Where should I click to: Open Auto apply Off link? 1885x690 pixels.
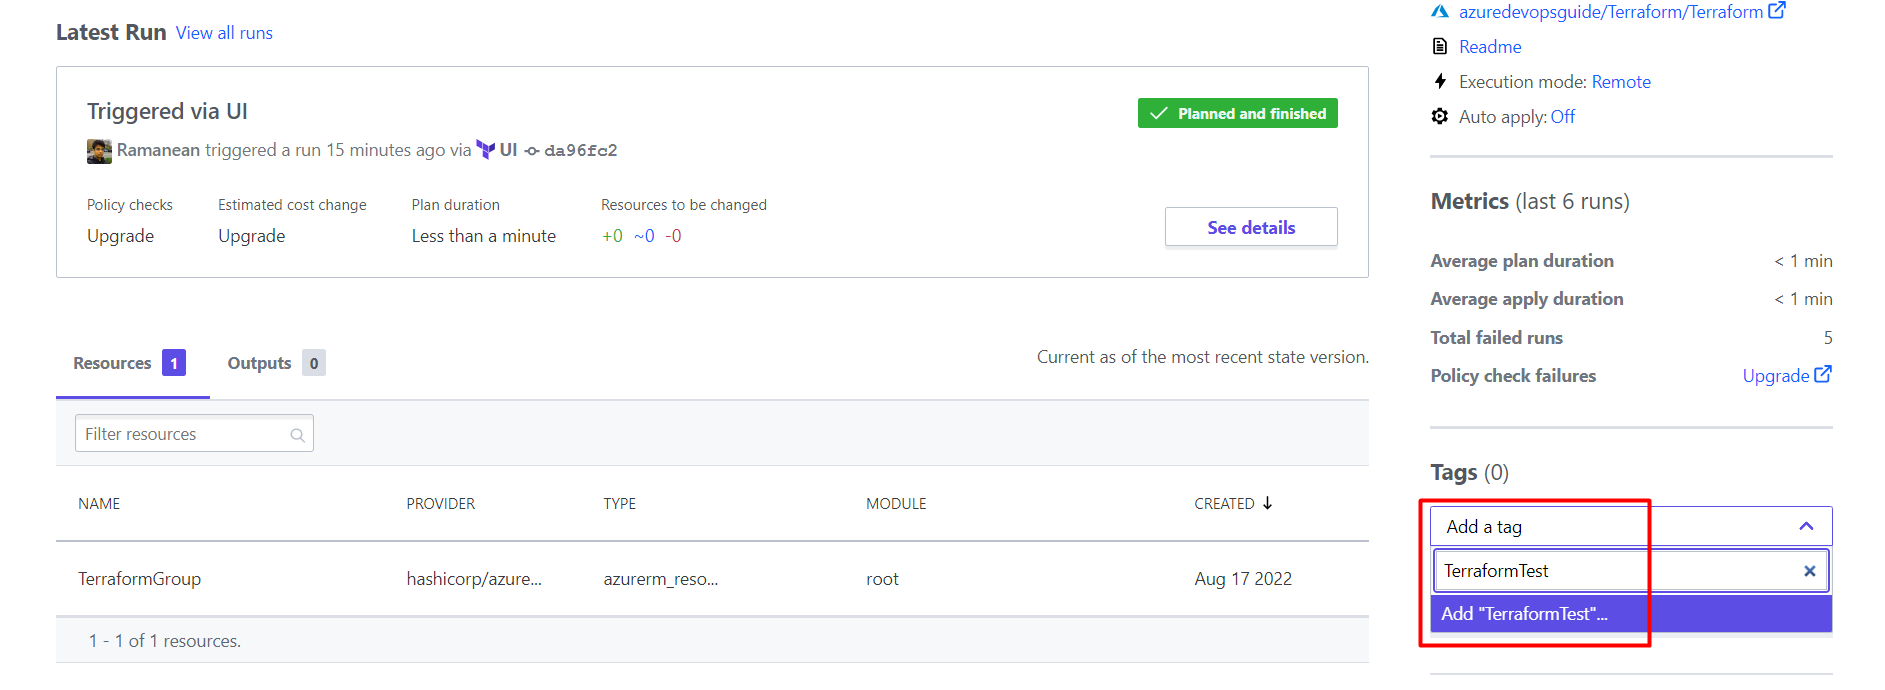[x=1563, y=117]
